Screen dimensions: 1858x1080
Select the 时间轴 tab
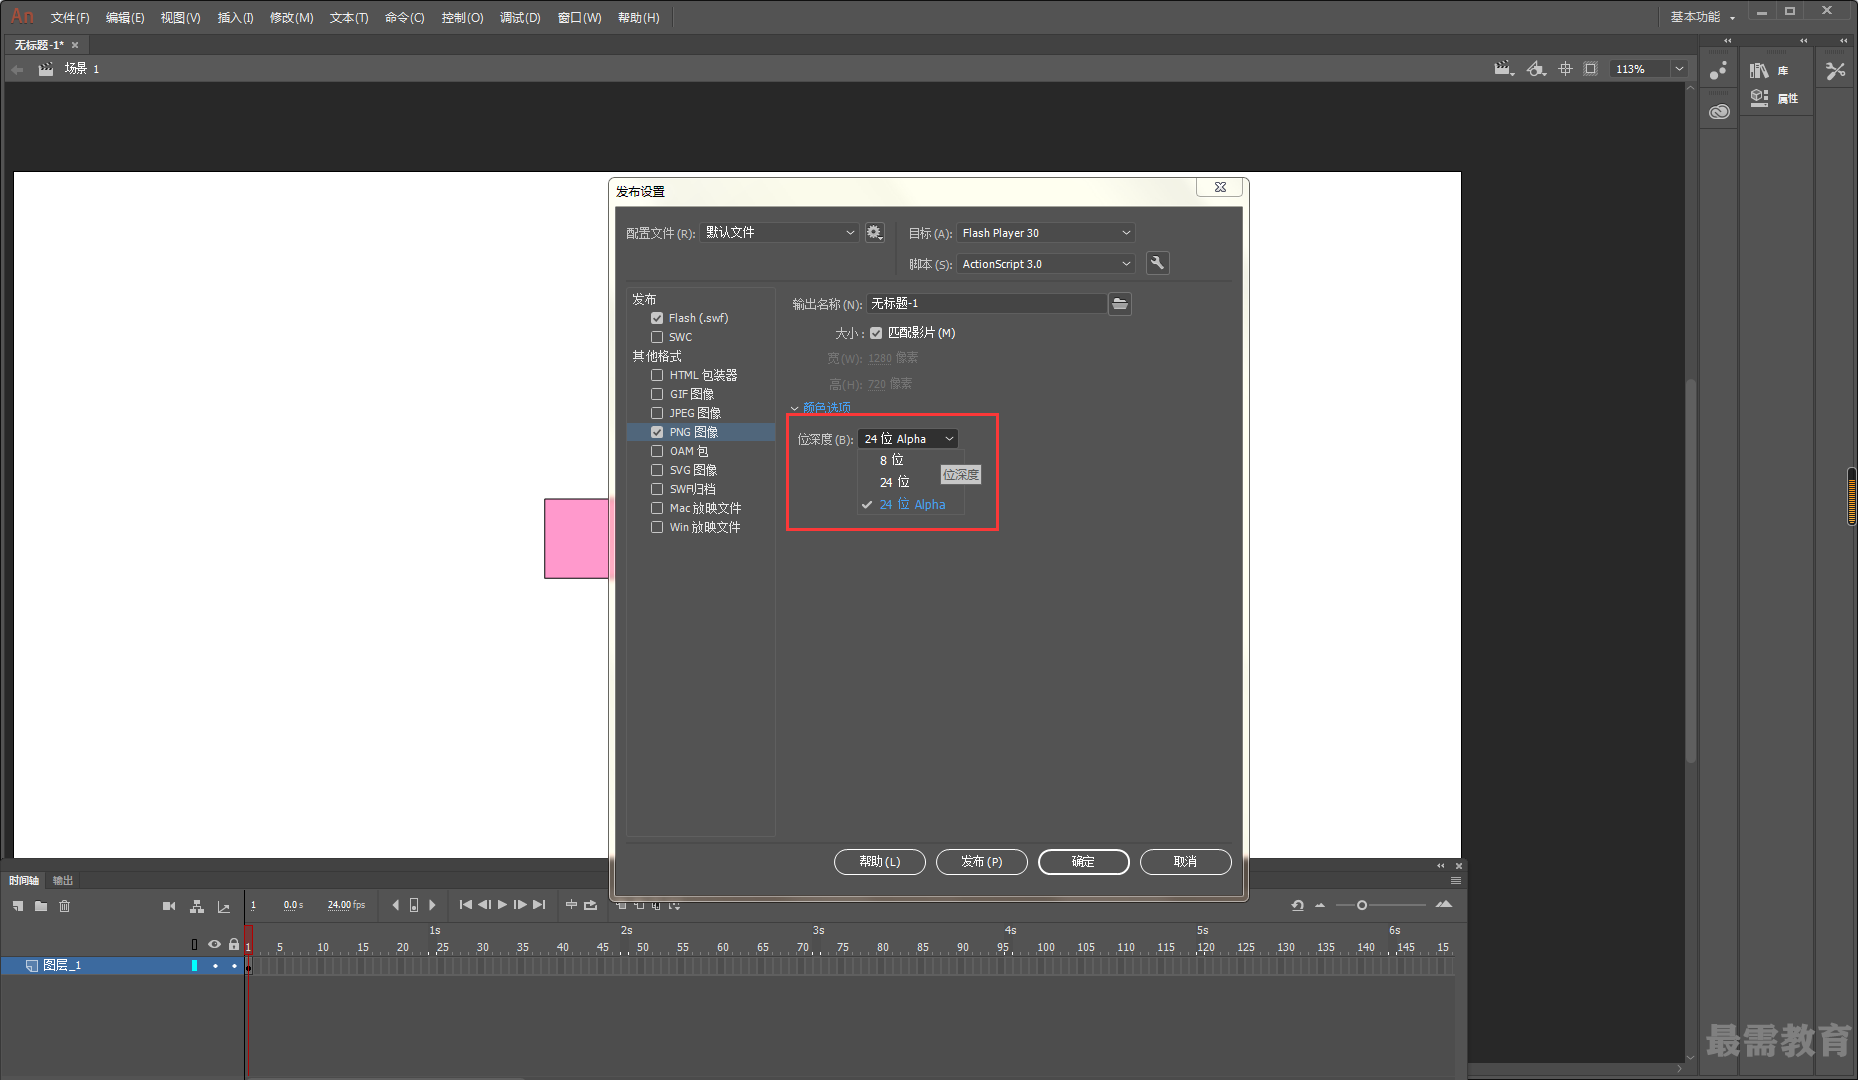coord(23,880)
